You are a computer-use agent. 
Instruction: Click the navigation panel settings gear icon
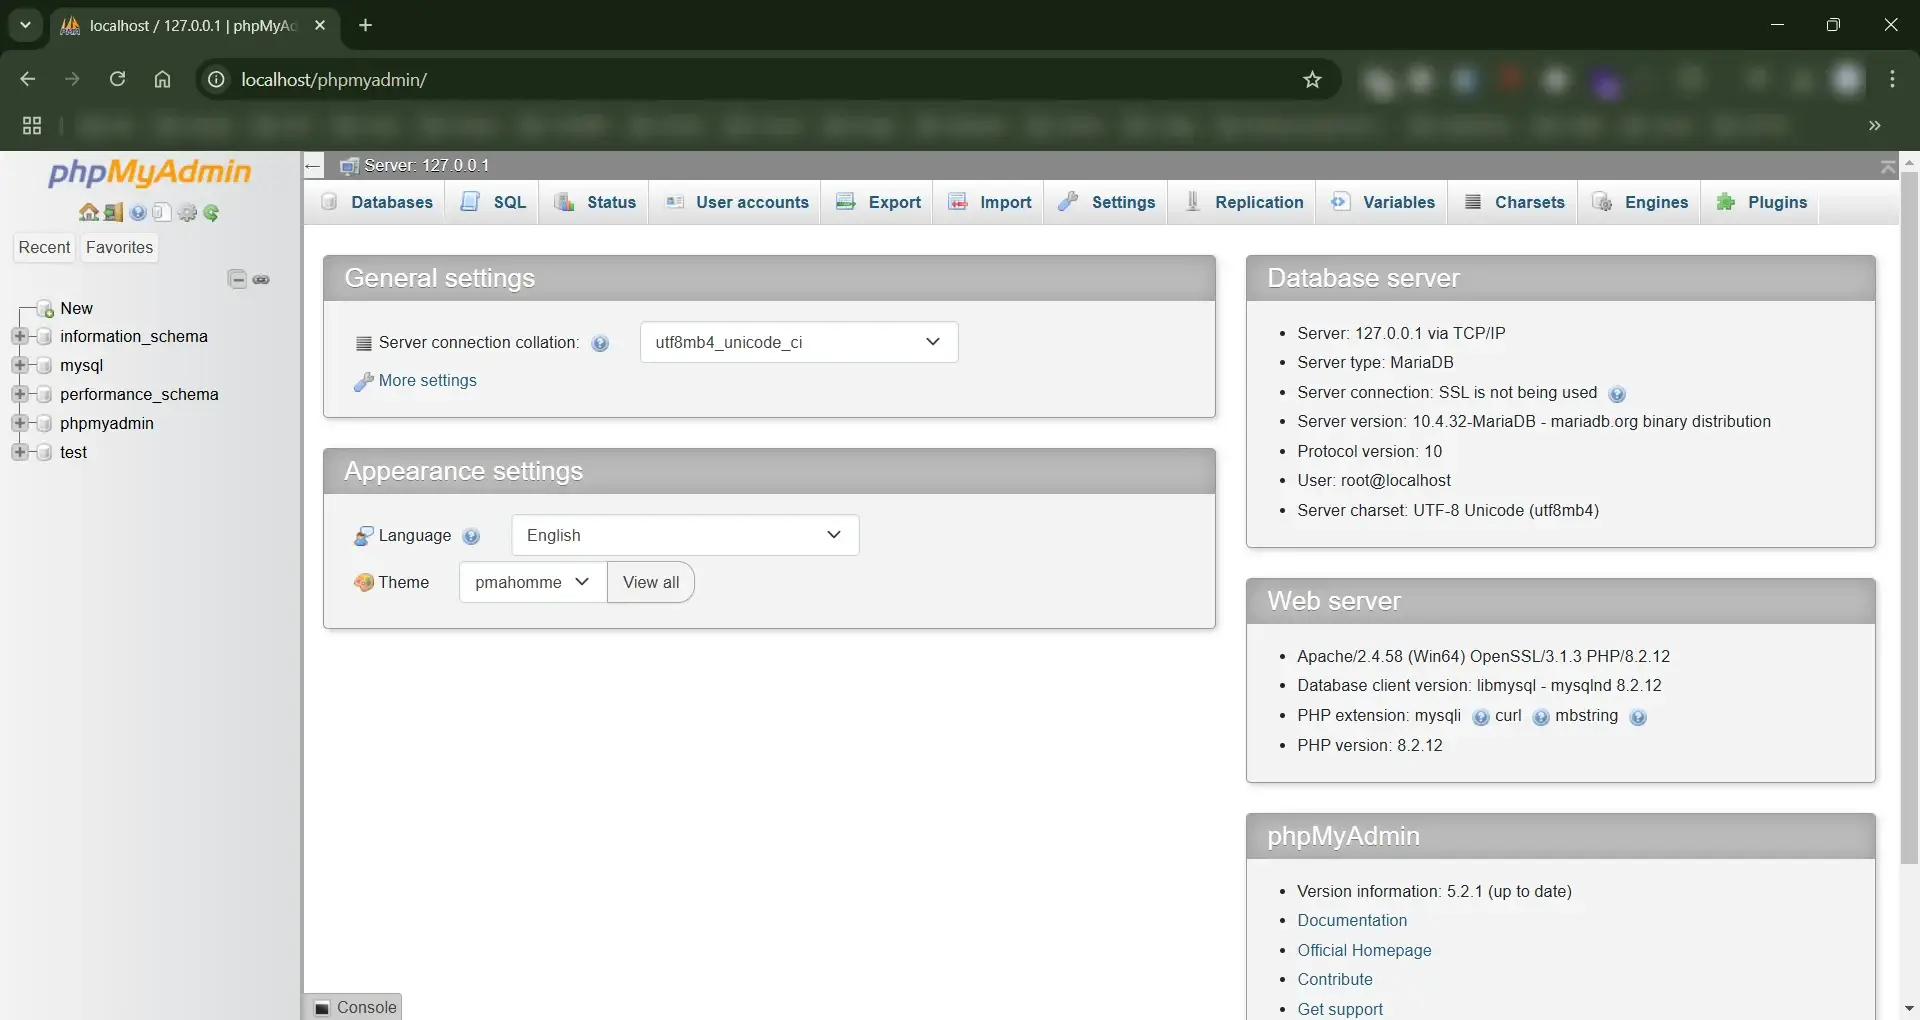point(187,213)
